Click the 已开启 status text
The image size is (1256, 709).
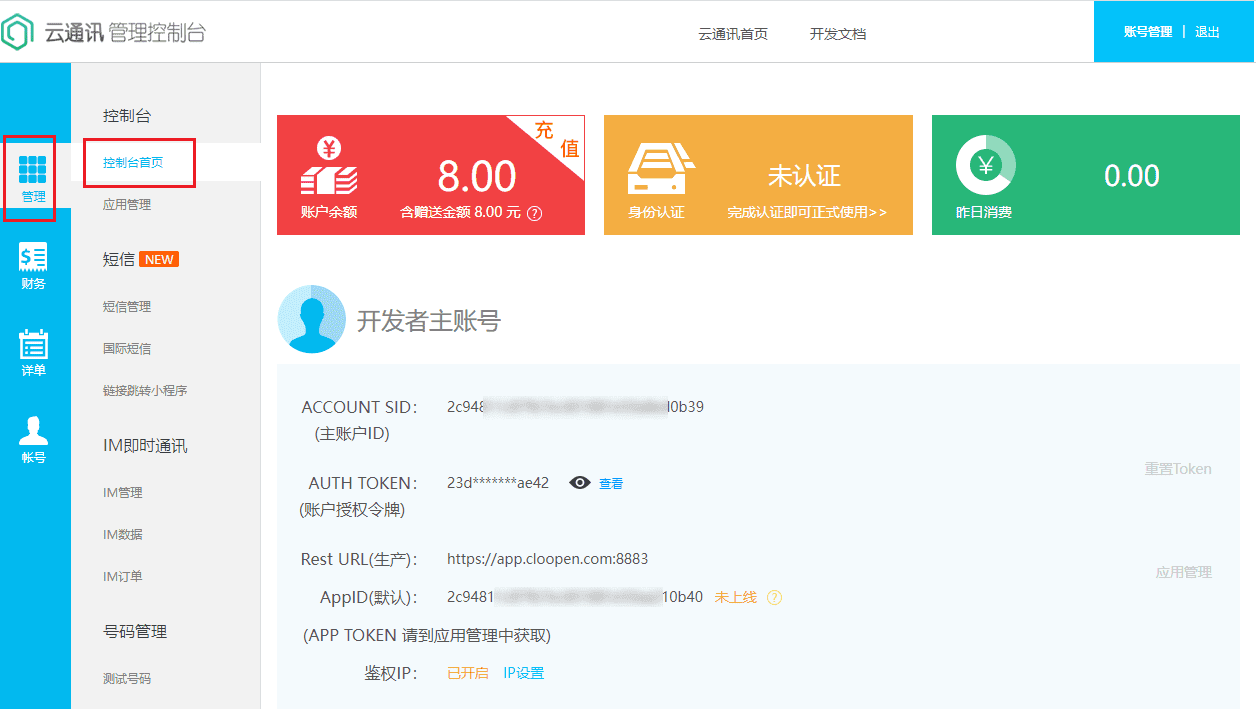pos(468,673)
